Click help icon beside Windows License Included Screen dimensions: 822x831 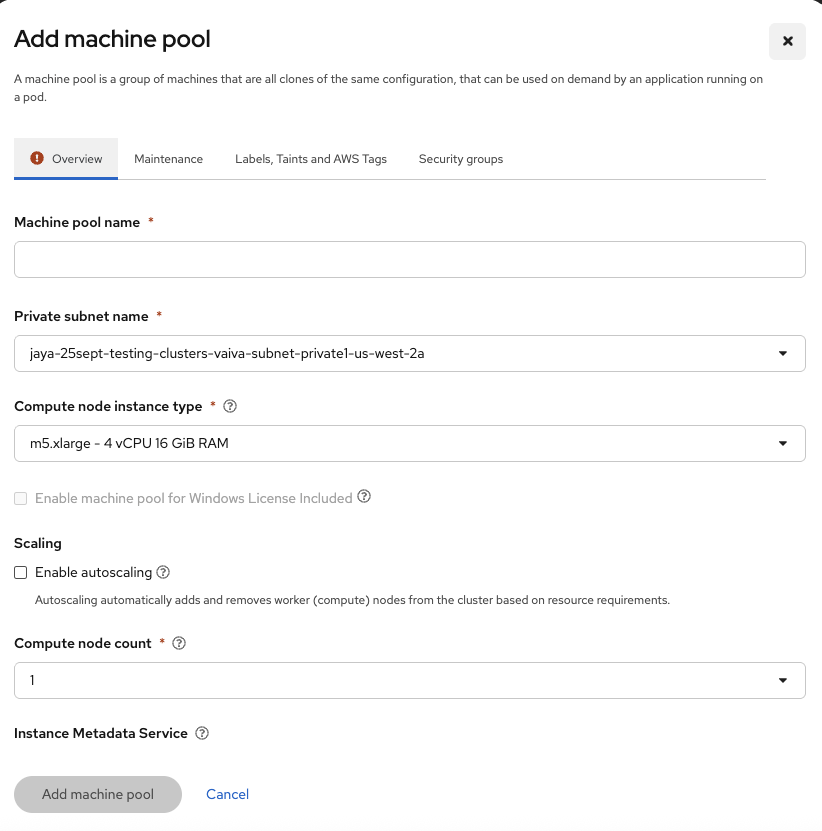pyautogui.click(x=364, y=497)
